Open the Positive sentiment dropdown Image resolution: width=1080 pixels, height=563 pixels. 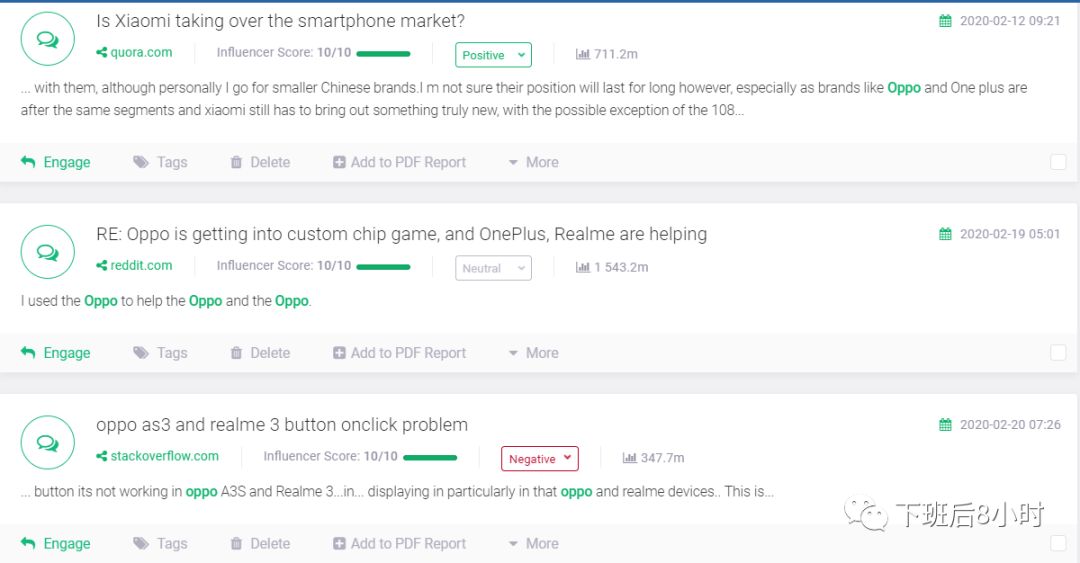(x=493, y=55)
